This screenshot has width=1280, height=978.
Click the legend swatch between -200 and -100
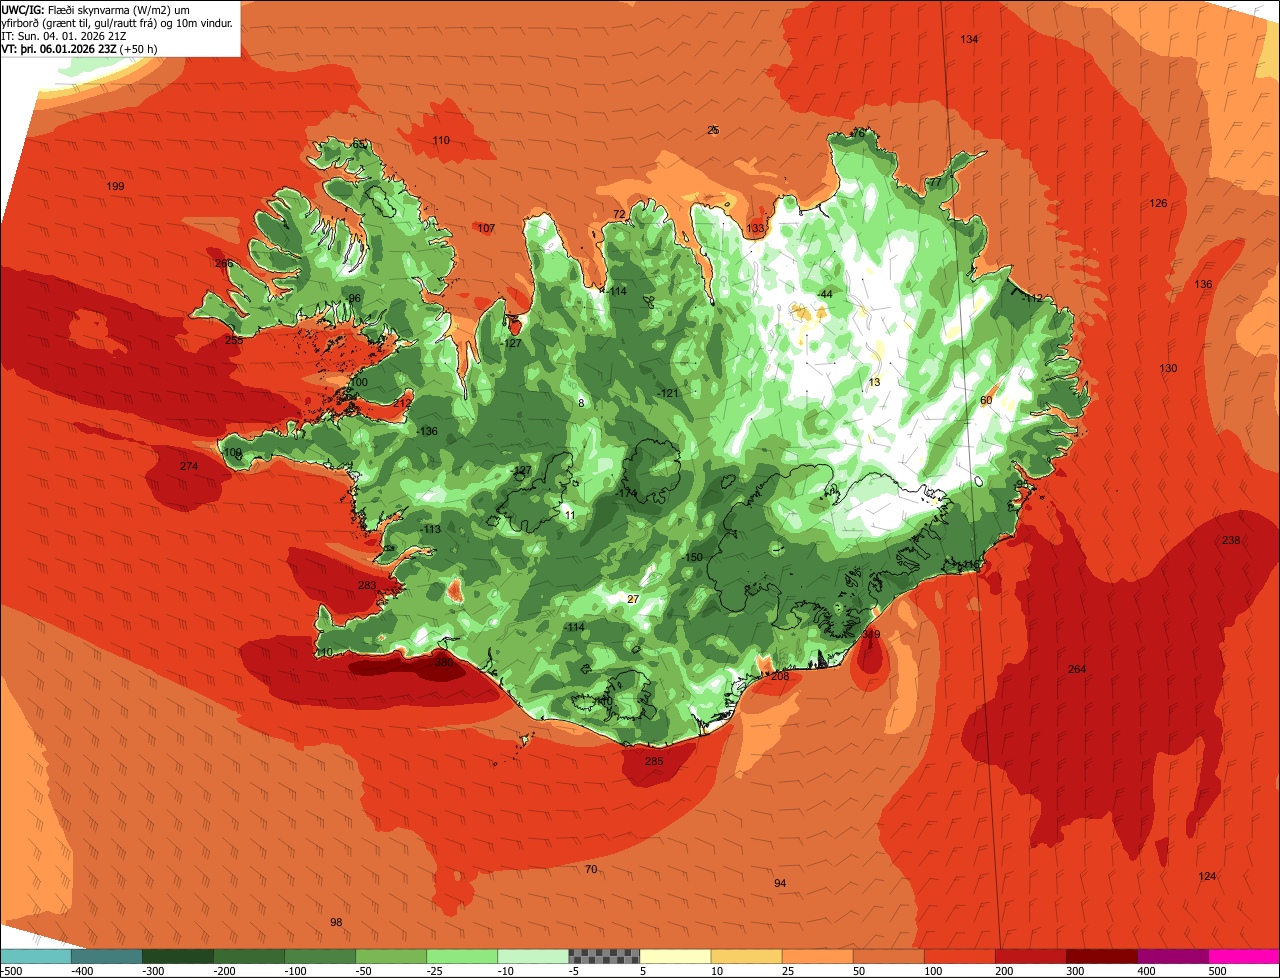tap(248, 956)
